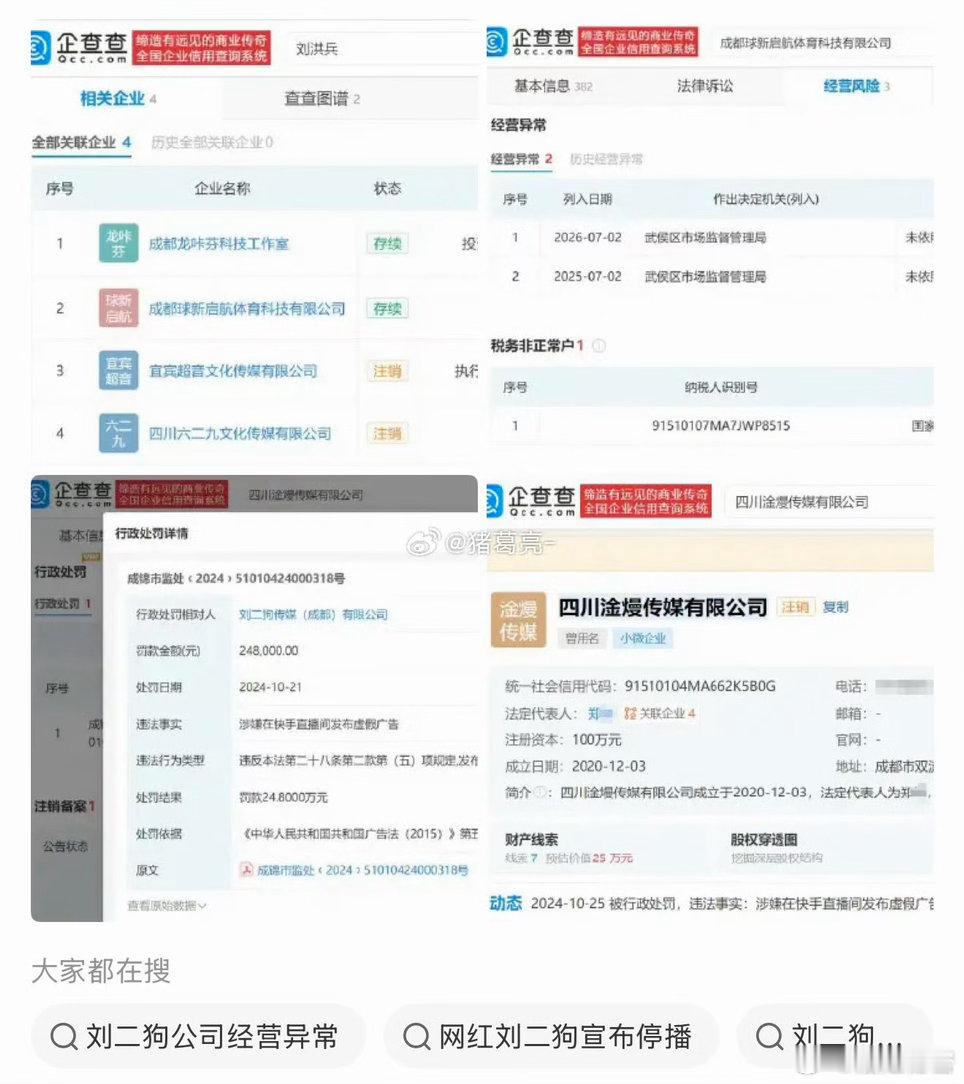
Task: Open the 四川六二九文化传媒有限公司 company link
Action: 240,433
